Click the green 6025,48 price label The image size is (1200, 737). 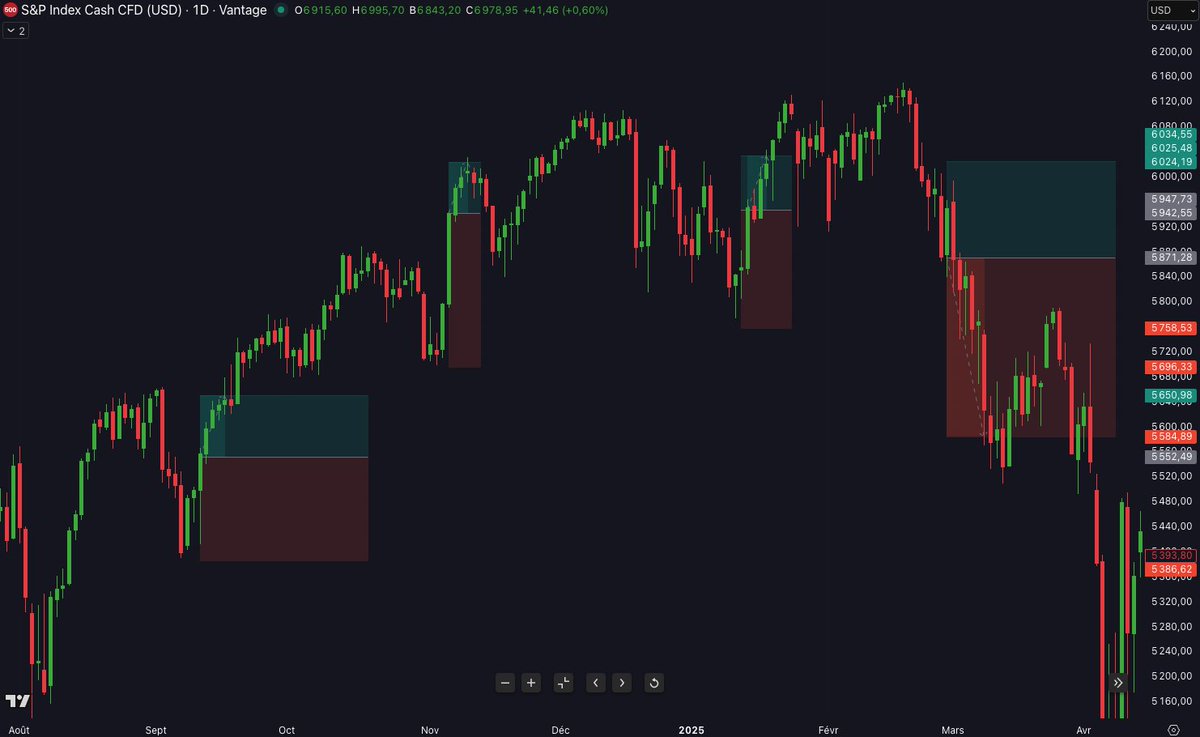(x=1171, y=148)
